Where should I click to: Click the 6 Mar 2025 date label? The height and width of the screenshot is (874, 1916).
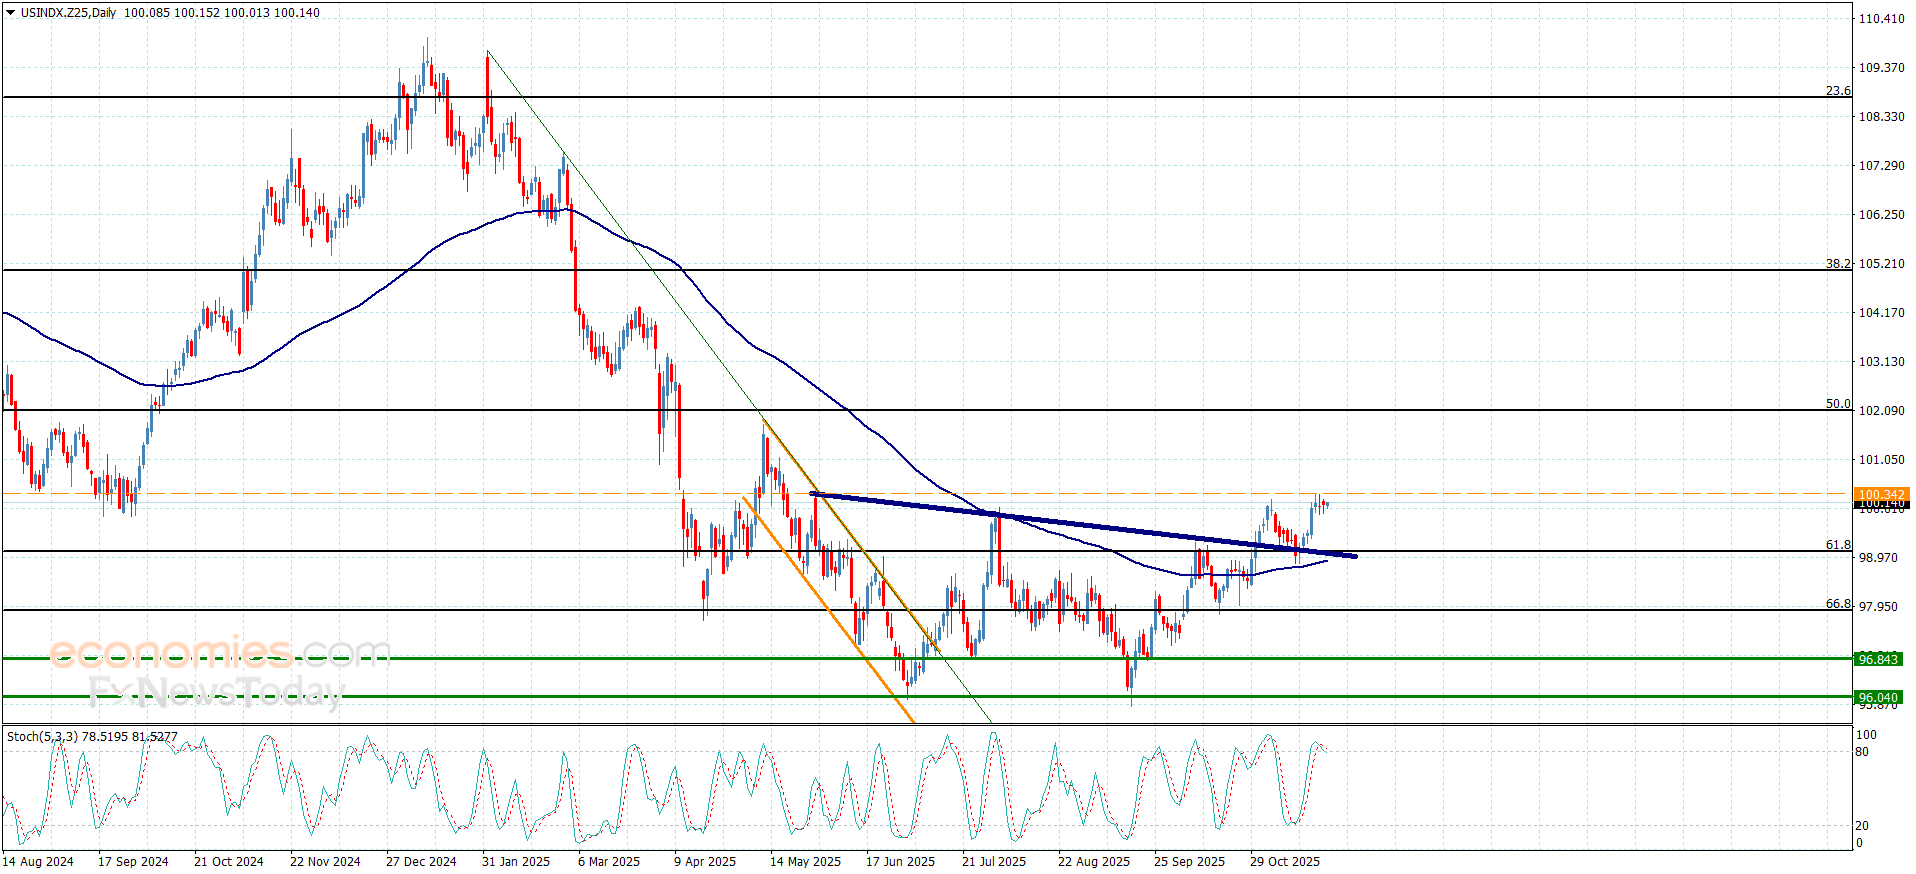click(x=609, y=861)
